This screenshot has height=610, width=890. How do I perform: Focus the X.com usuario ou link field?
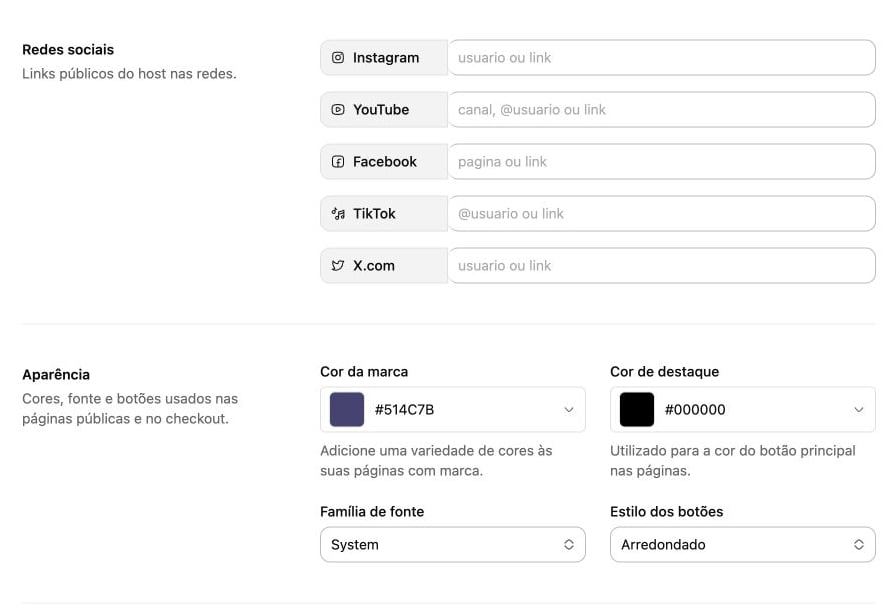tap(661, 266)
